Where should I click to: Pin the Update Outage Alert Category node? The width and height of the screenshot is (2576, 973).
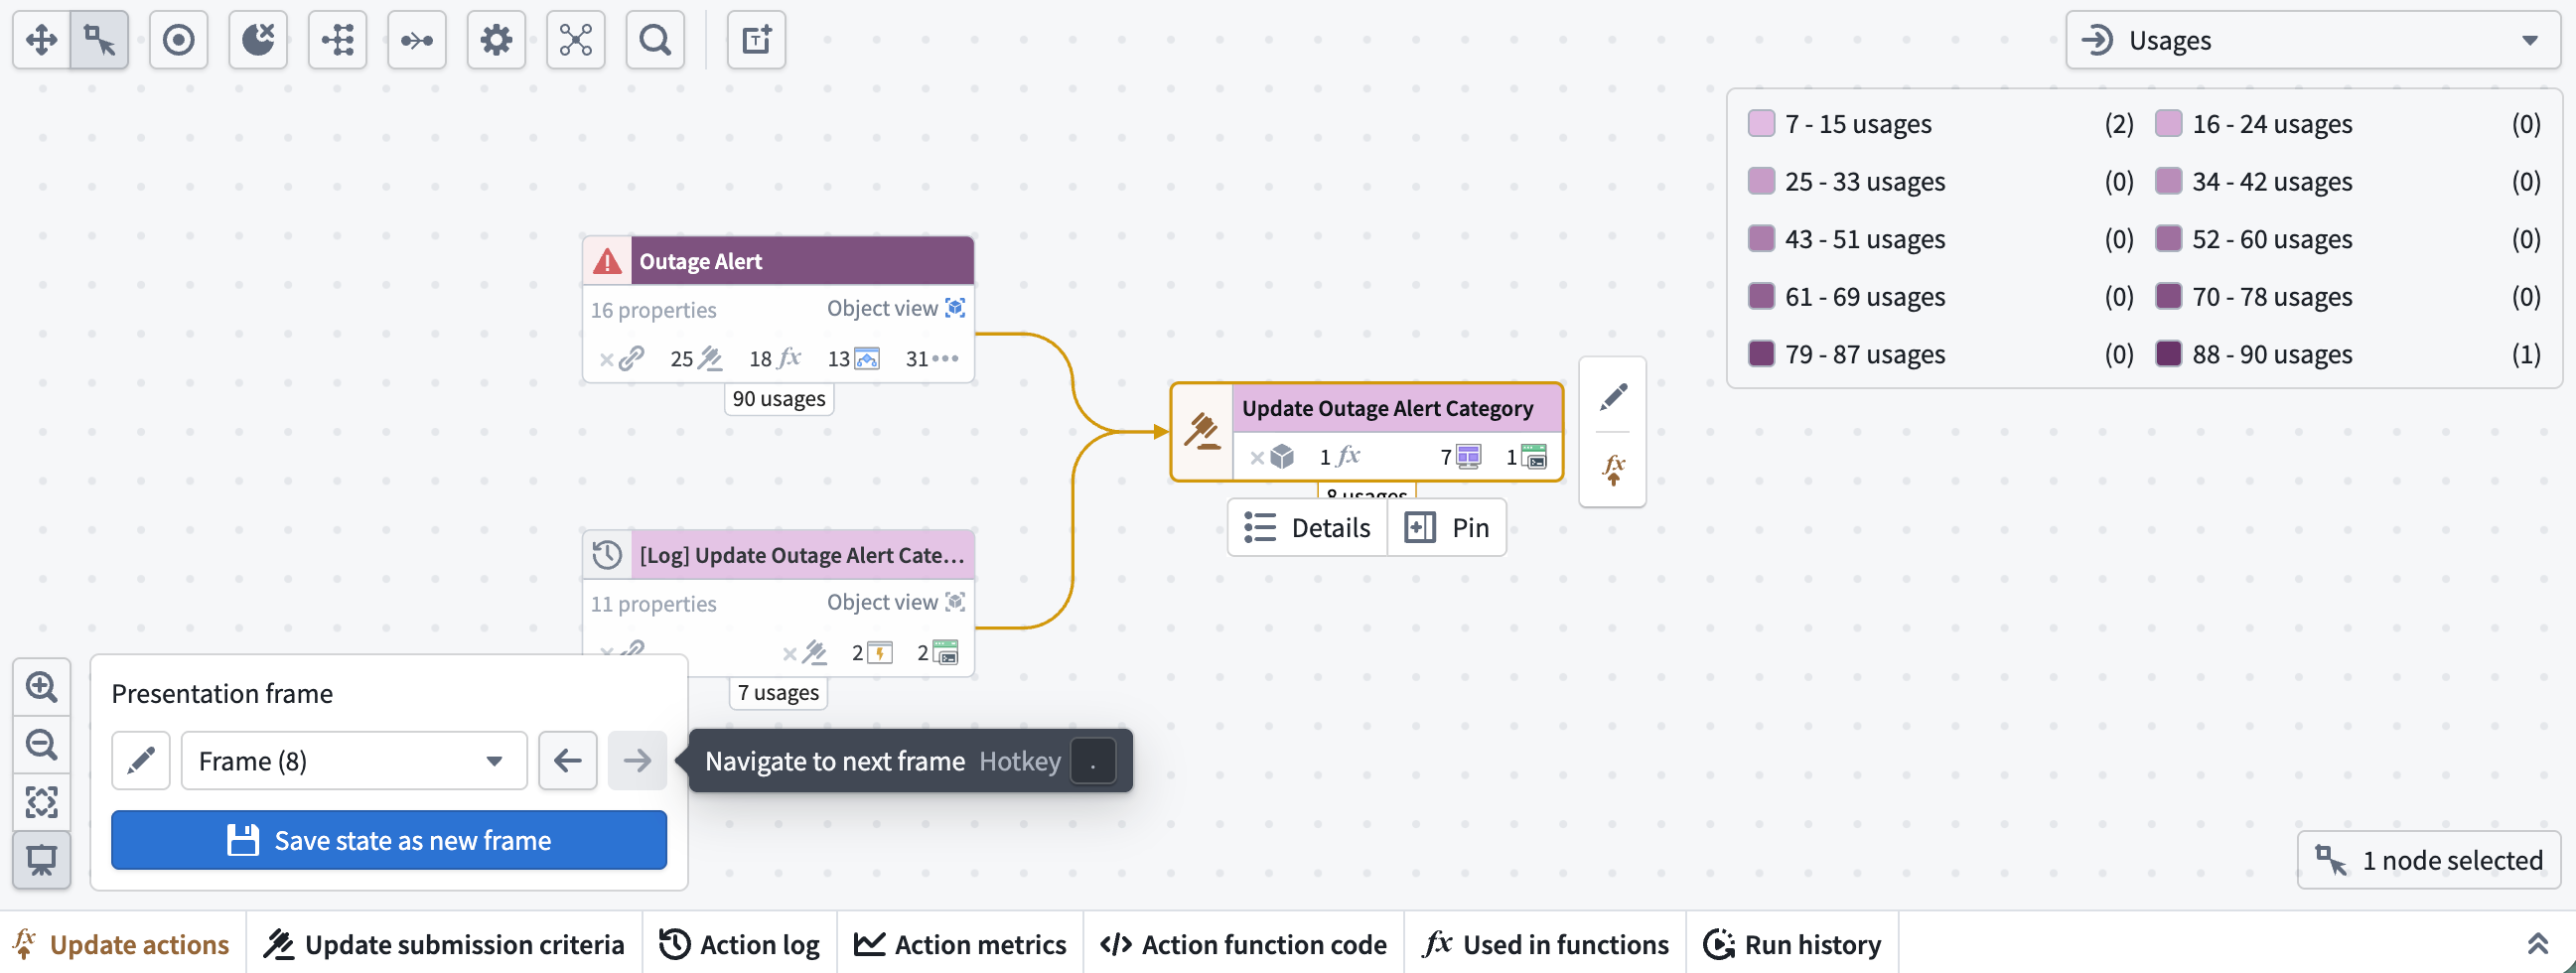click(1446, 527)
